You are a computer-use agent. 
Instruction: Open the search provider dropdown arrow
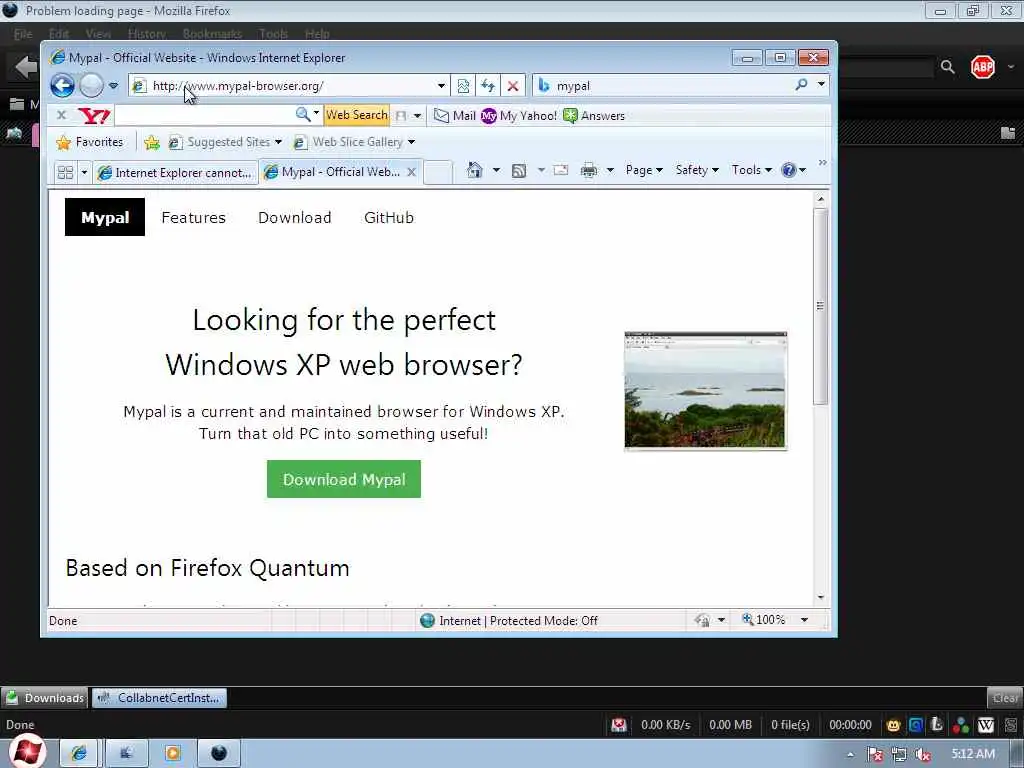821,84
